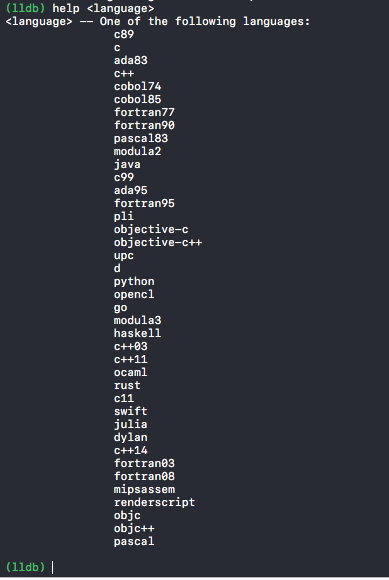This screenshot has height=580, width=389.
Task: Click the 'pascal83' language entry
Action: point(141,138)
